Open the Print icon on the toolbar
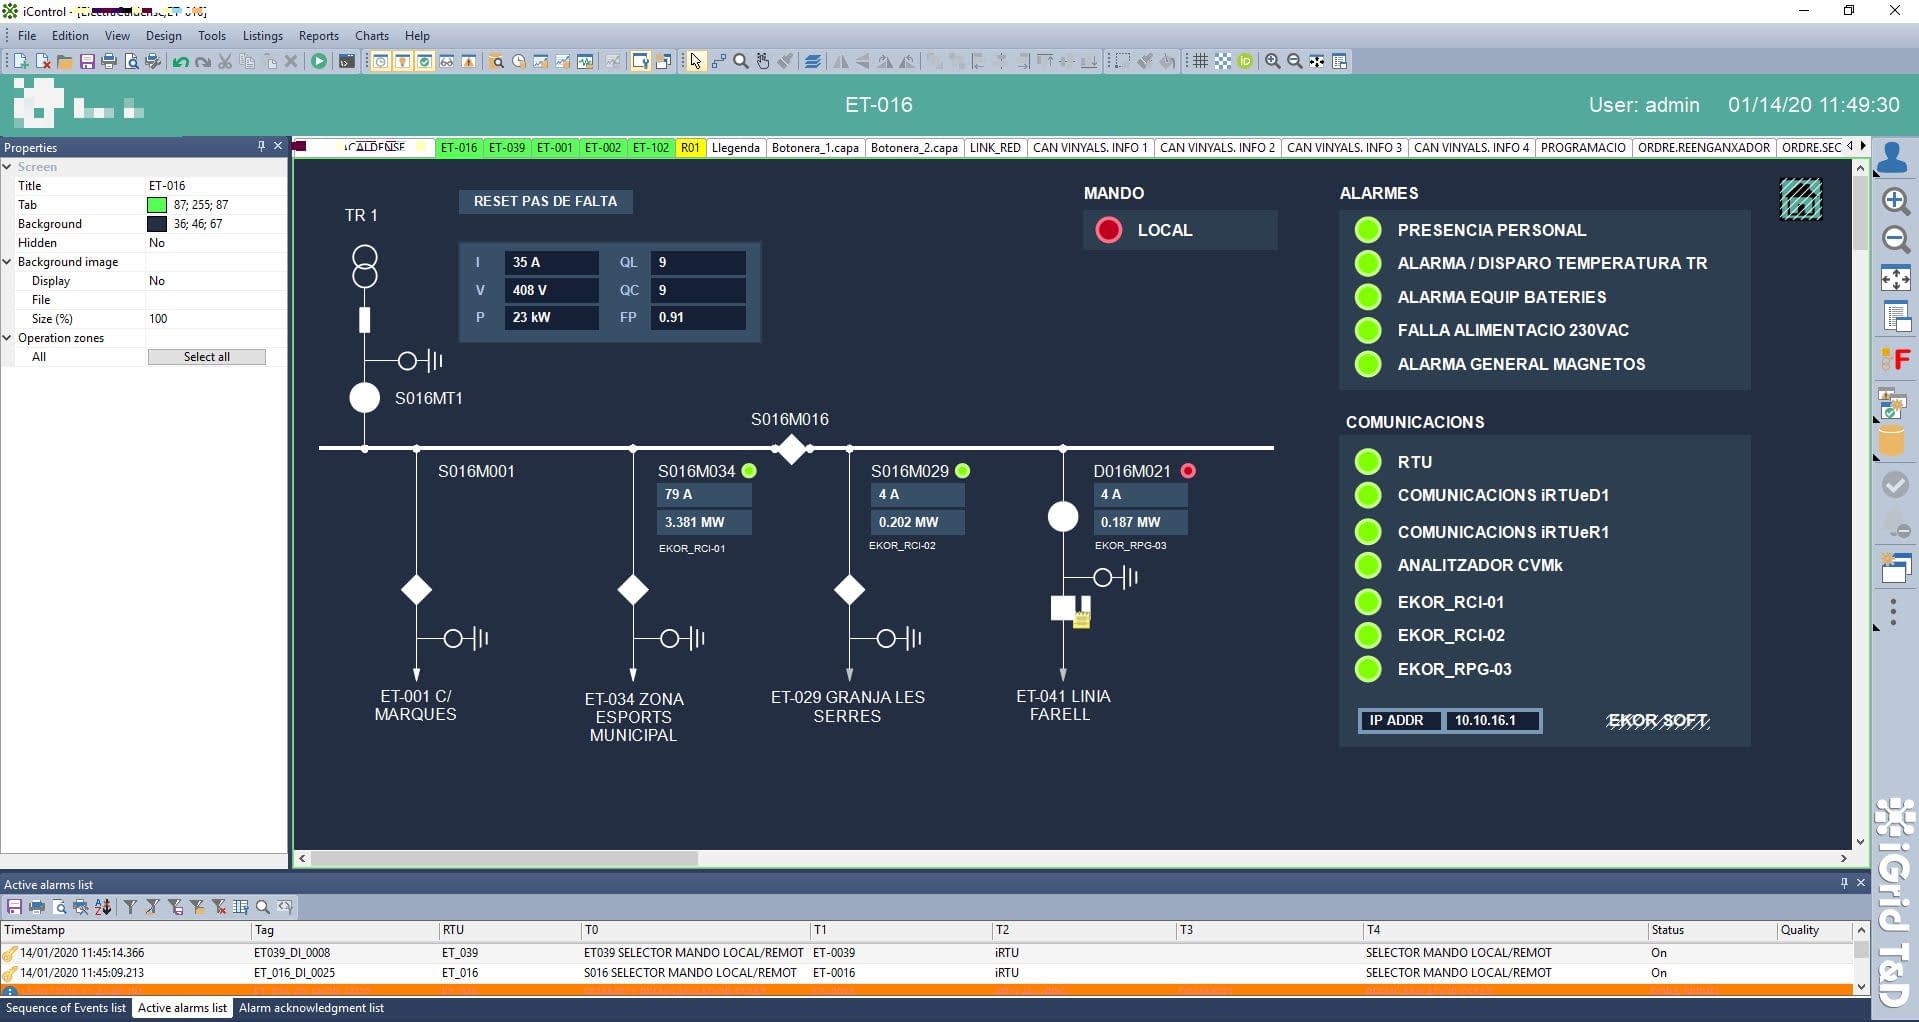Screen dimensions: 1919x1022 tap(110, 61)
